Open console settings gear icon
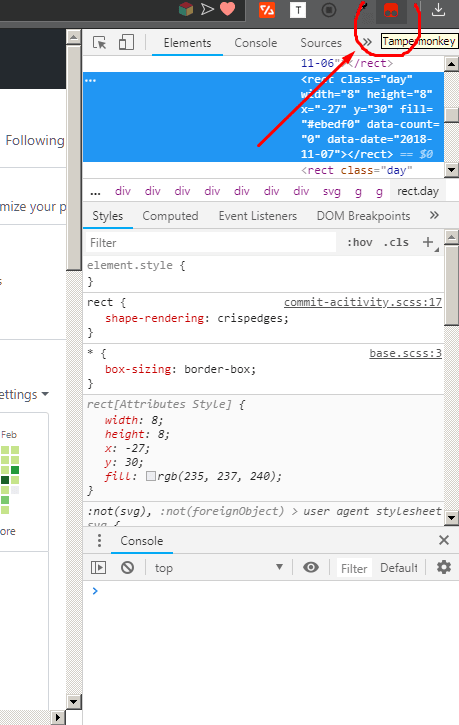Image resolution: width=459 pixels, height=725 pixels. click(444, 567)
